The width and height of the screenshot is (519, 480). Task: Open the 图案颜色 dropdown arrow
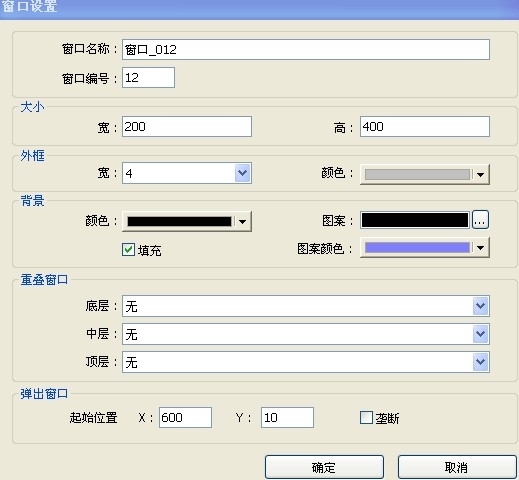(480, 248)
